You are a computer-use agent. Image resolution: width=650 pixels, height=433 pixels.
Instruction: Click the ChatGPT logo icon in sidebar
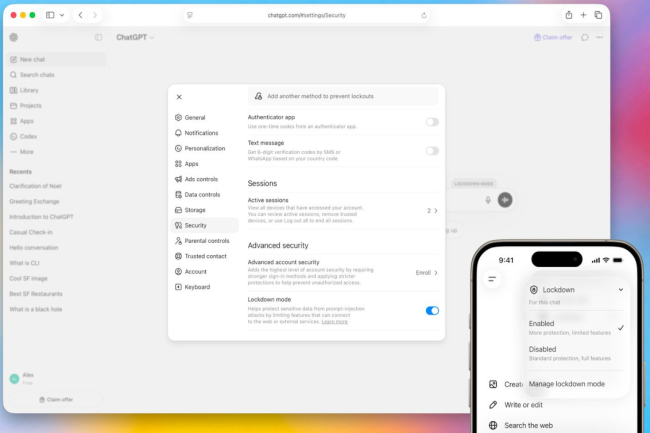click(14, 37)
